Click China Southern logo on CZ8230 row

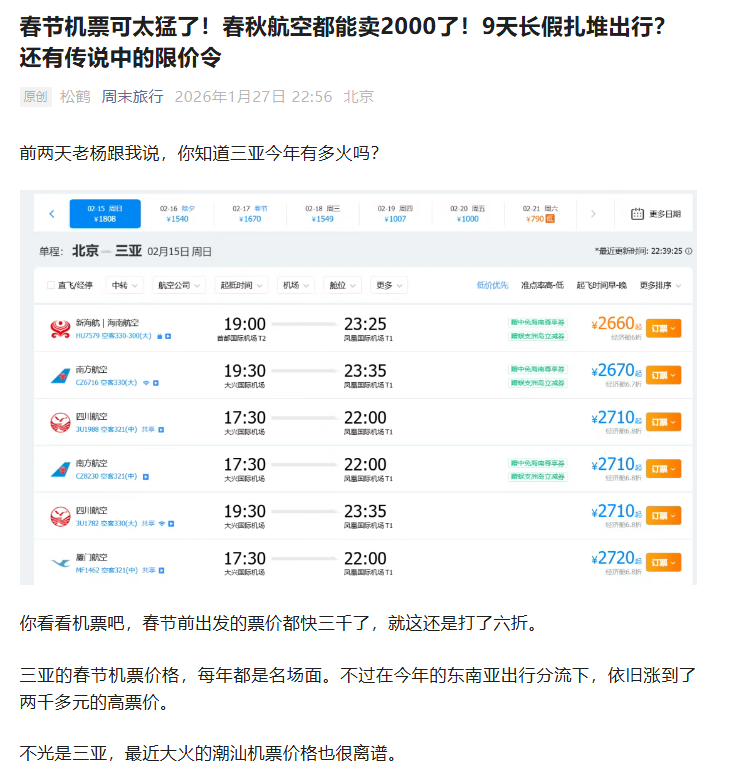[x=60, y=470]
